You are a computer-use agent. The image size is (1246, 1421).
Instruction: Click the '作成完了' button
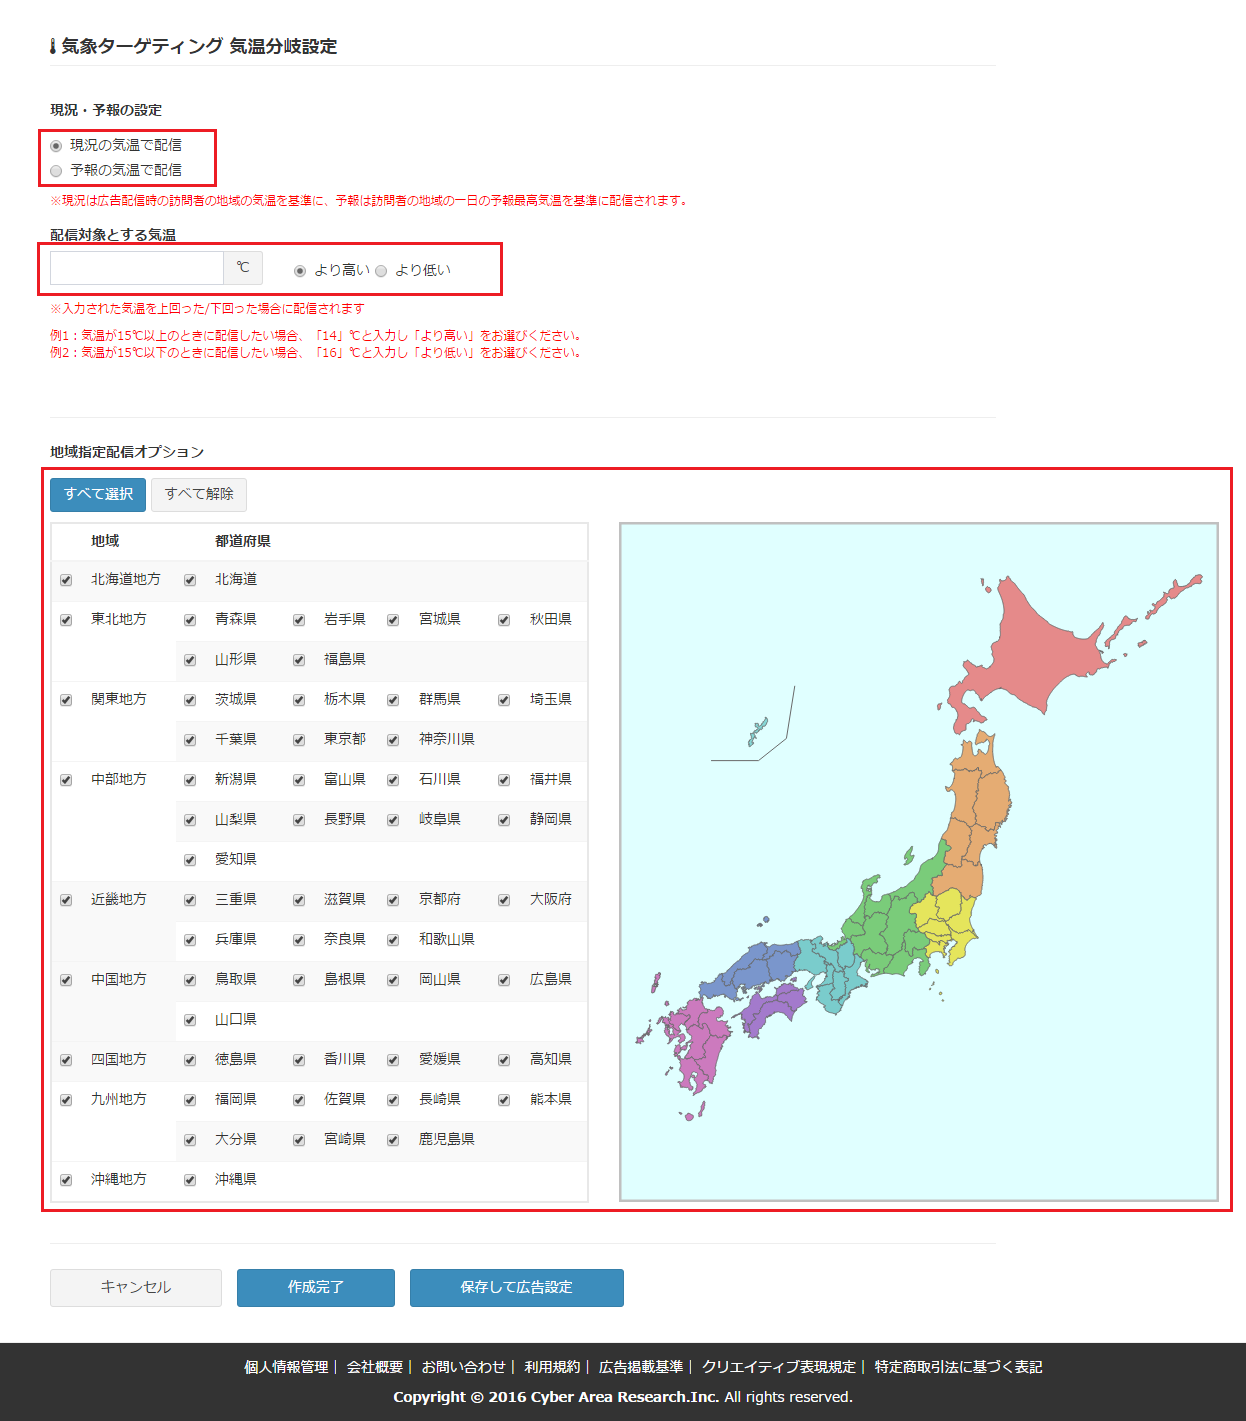316,1288
